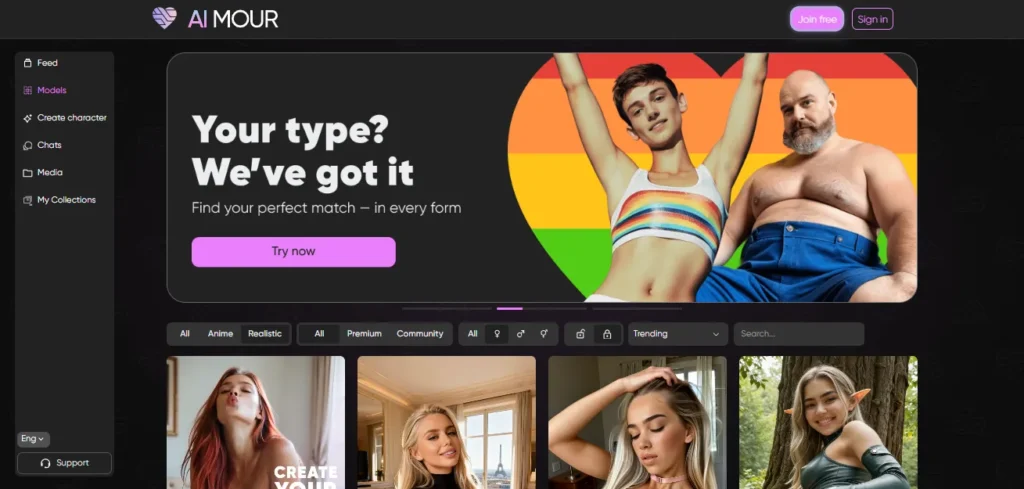Filter by Community models
The height and width of the screenshot is (489, 1024).
coord(420,334)
